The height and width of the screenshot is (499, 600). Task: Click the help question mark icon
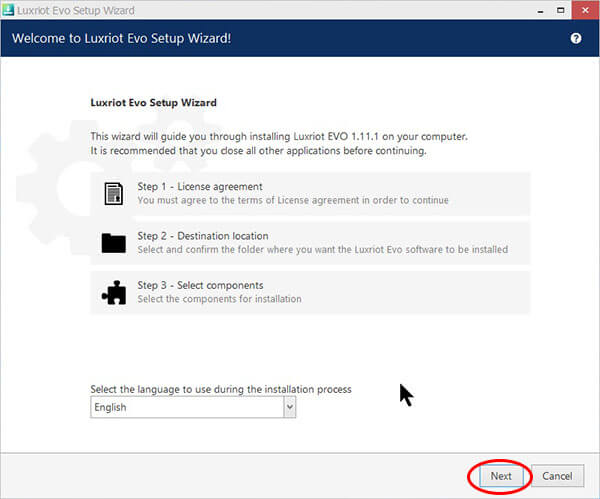pyautogui.click(x=575, y=38)
